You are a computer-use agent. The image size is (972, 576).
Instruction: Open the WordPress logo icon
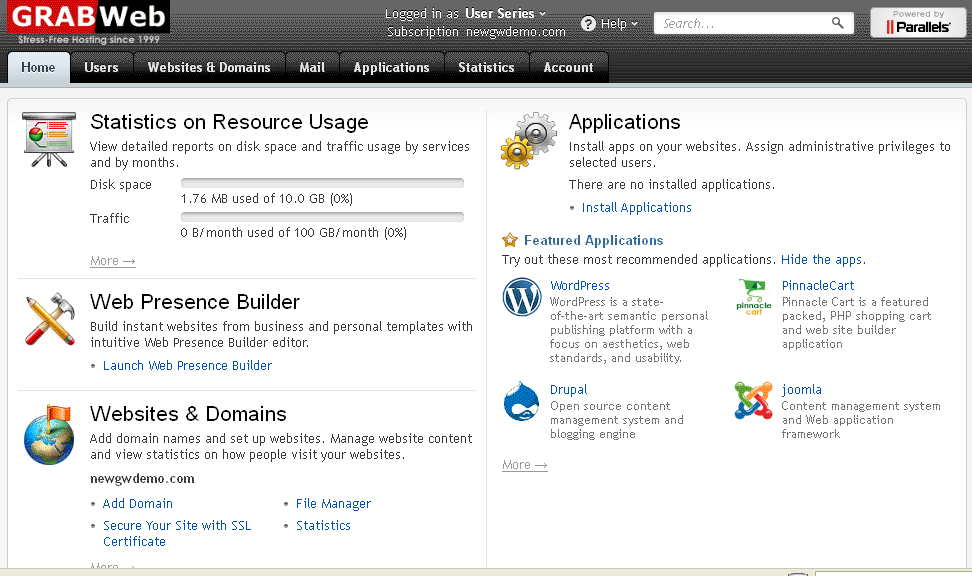coord(522,298)
